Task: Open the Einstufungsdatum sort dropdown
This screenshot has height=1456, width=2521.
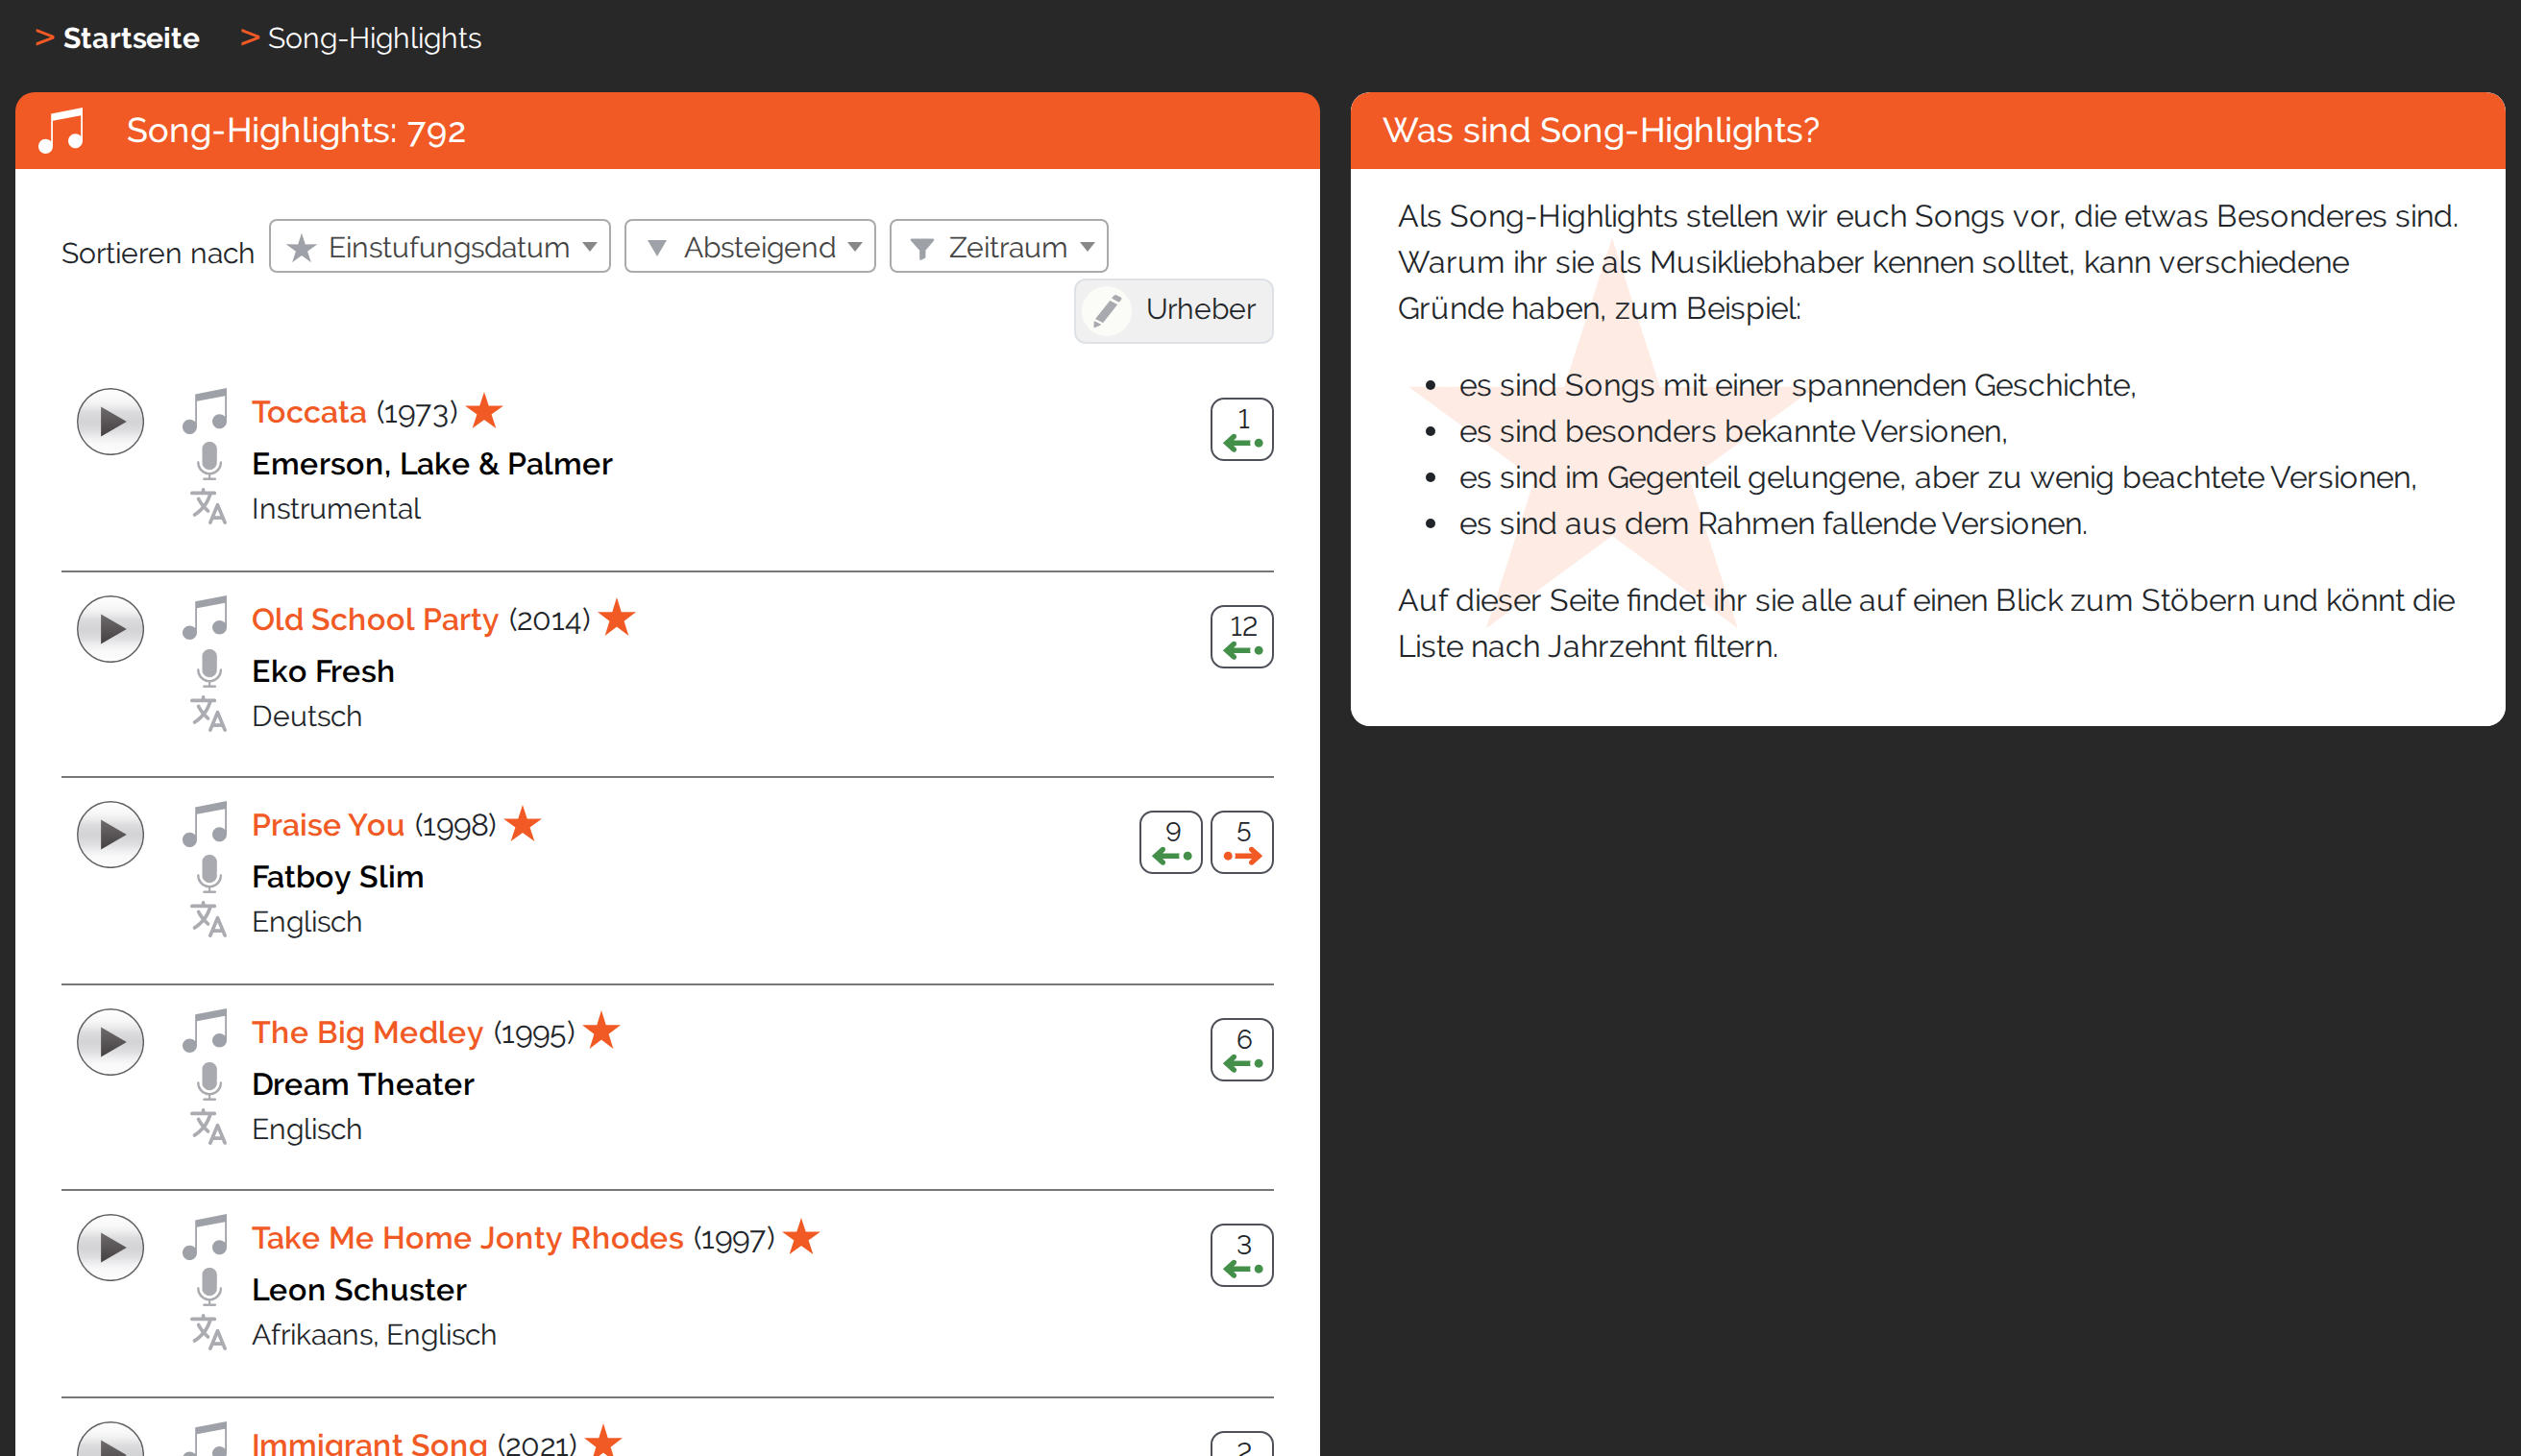Action: click(x=440, y=246)
